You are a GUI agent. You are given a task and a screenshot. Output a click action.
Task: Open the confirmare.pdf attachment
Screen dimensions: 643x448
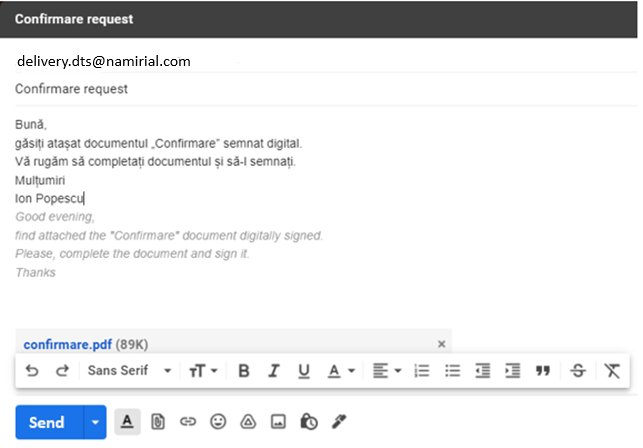[x=69, y=343]
